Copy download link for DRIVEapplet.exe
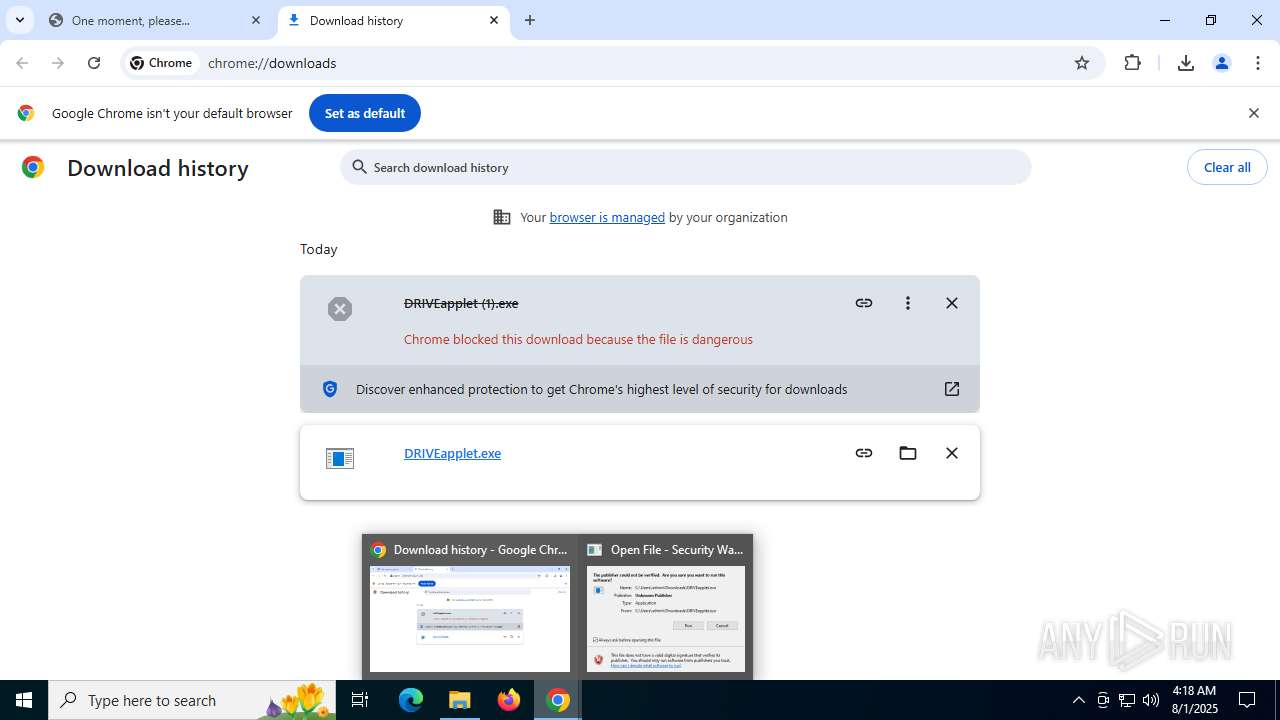The width and height of the screenshot is (1280, 720). click(x=864, y=453)
